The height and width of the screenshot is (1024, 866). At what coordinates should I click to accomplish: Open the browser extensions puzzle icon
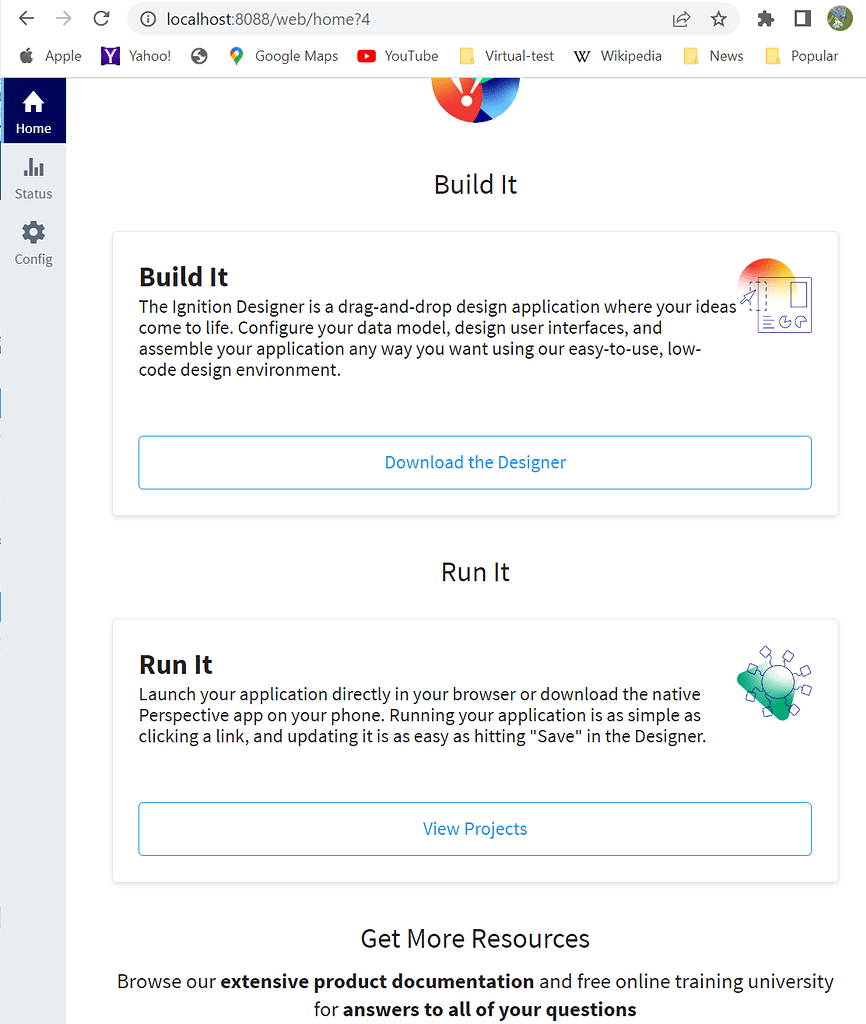[x=765, y=17]
